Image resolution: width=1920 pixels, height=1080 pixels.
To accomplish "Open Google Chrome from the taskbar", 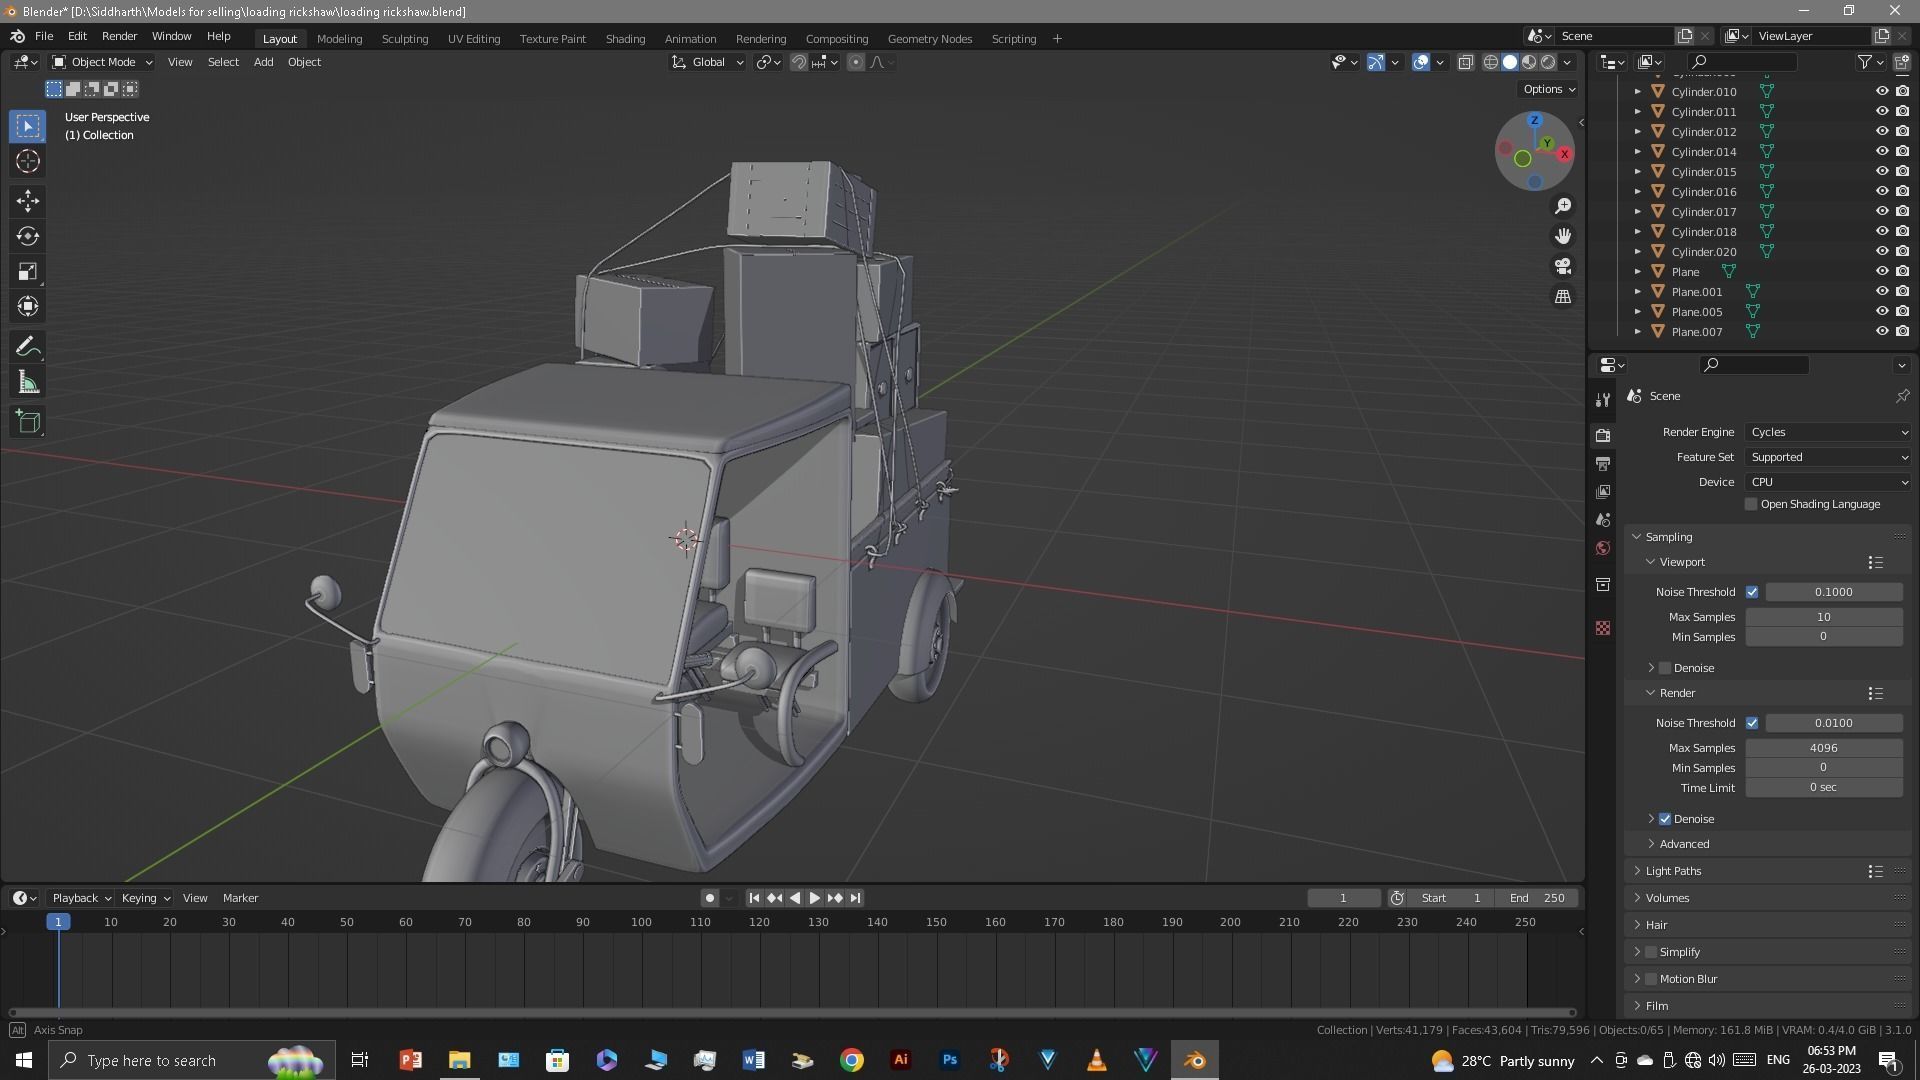I will coord(852,1060).
